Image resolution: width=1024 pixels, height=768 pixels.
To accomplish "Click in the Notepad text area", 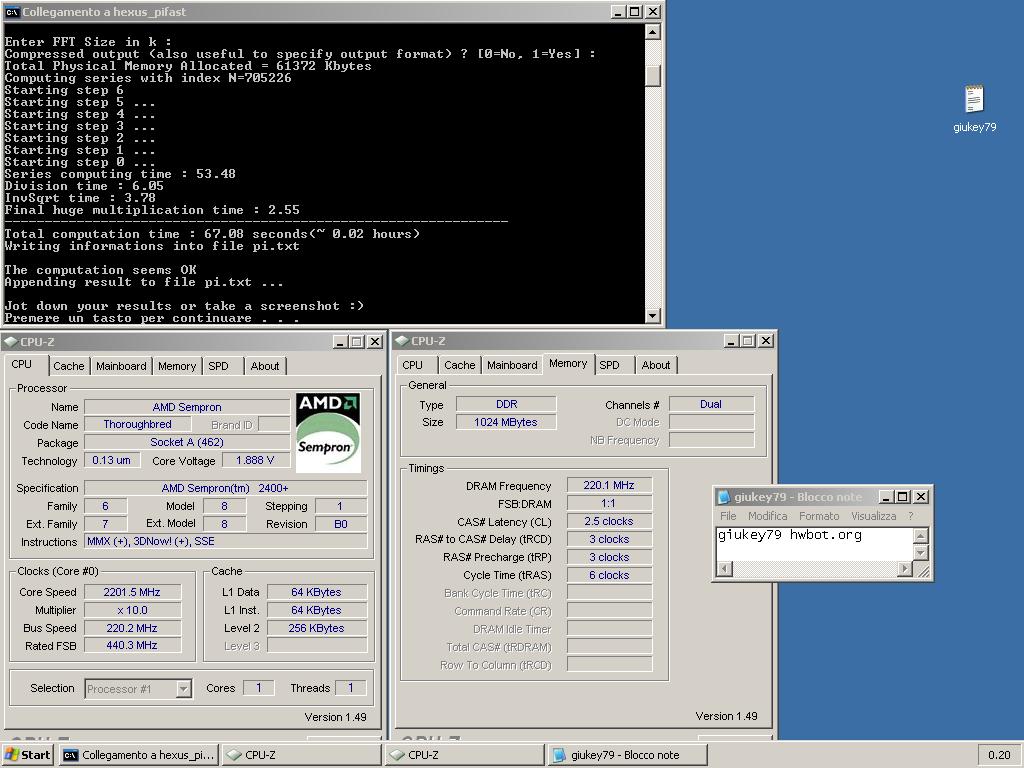I will point(814,544).
